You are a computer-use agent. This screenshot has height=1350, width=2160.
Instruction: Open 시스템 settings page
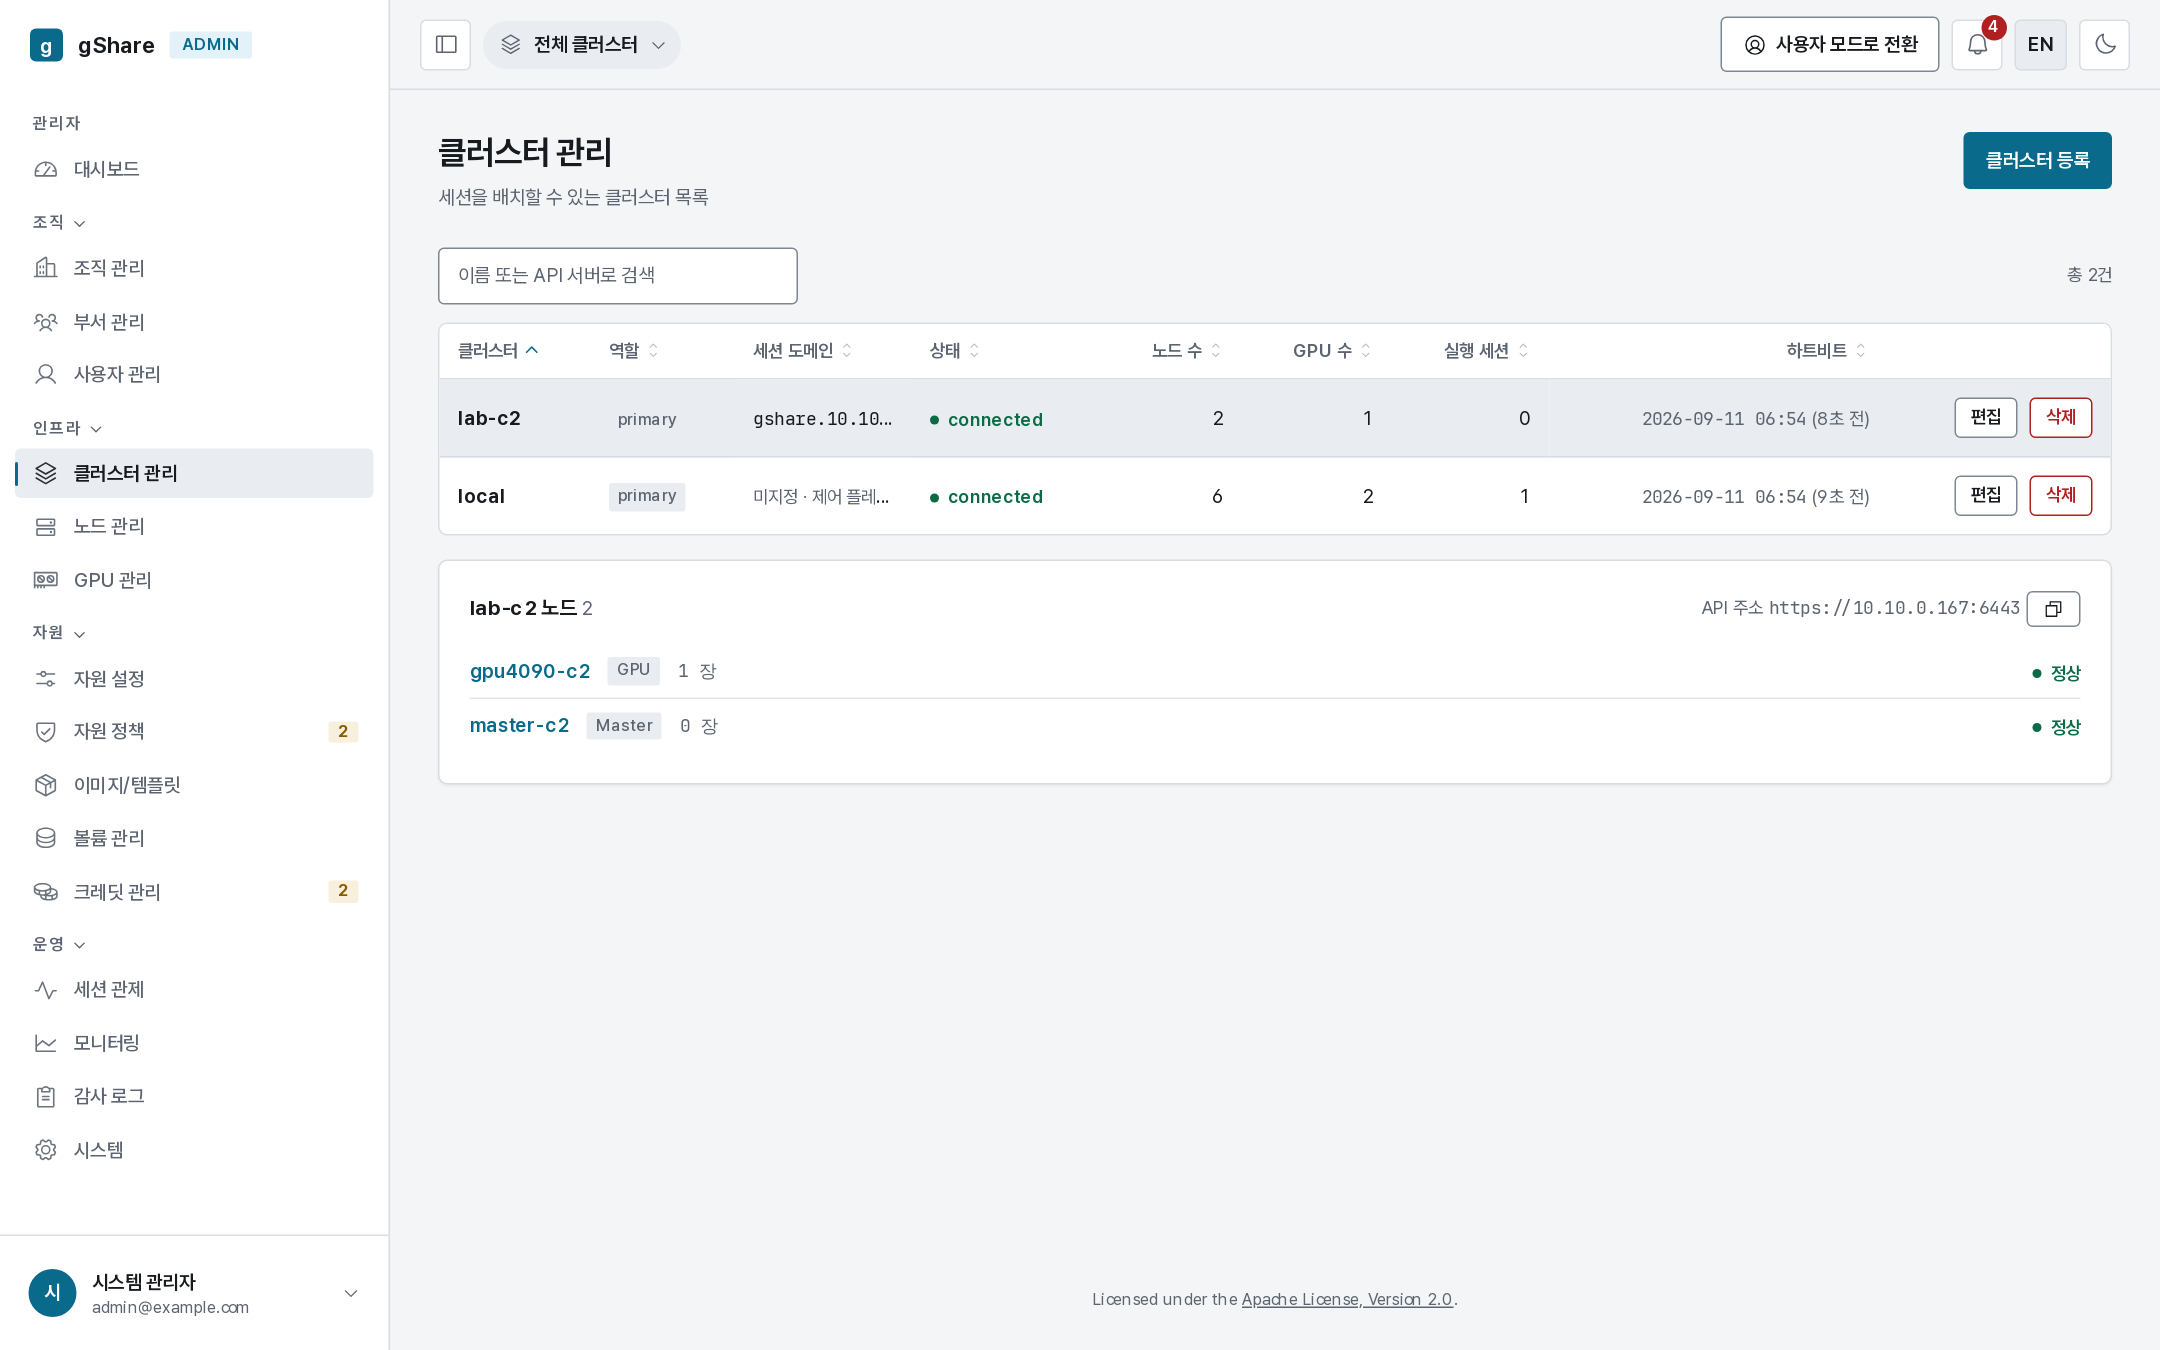click(194, 1150)
